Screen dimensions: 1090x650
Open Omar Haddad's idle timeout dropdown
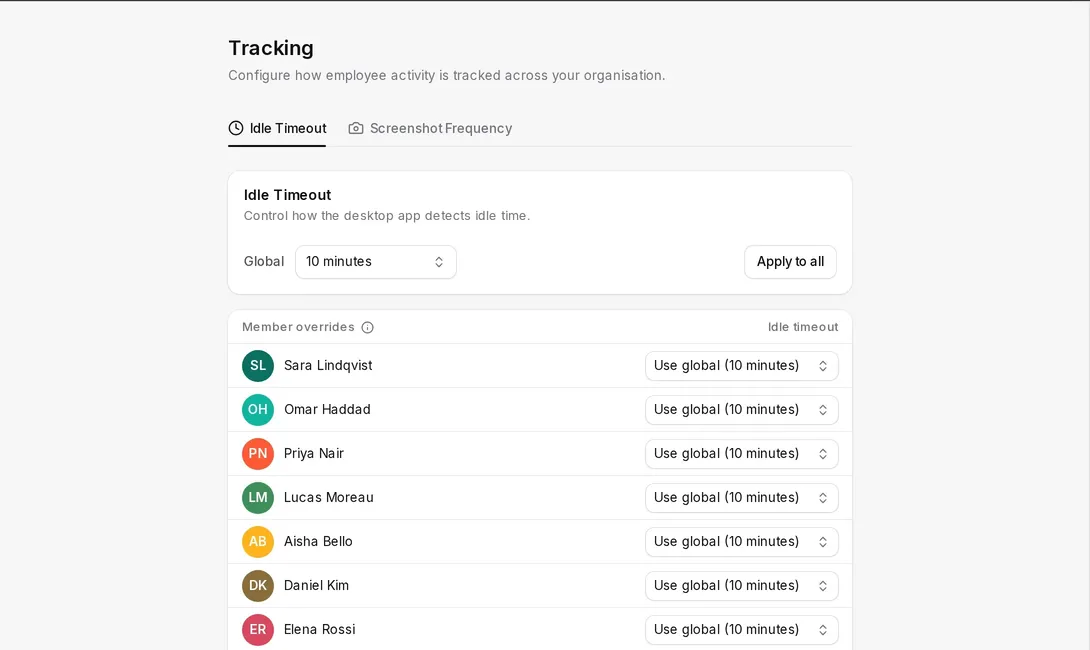click(x=742, y=409)
